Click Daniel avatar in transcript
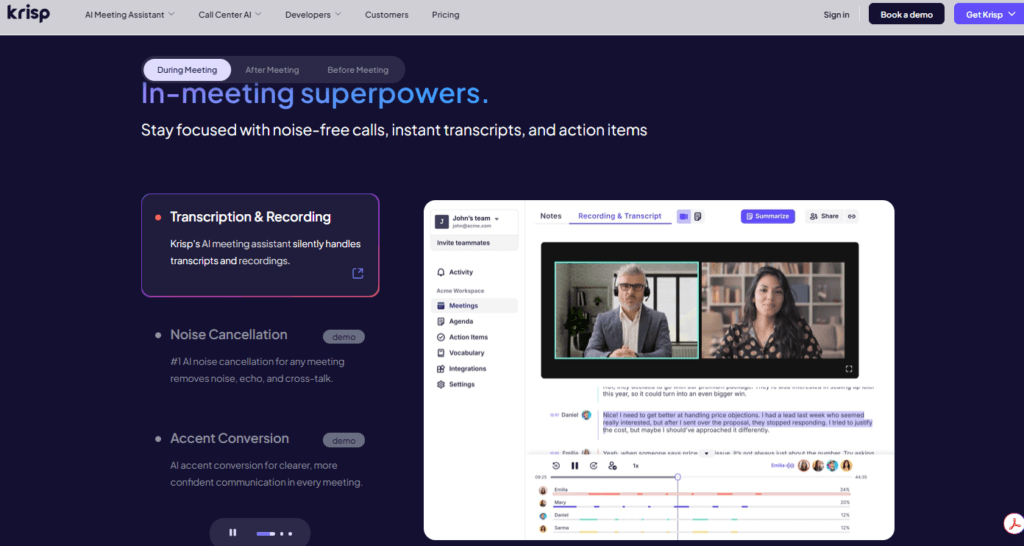This screenshot has width=1024, height=546. [x=586, y=415]
